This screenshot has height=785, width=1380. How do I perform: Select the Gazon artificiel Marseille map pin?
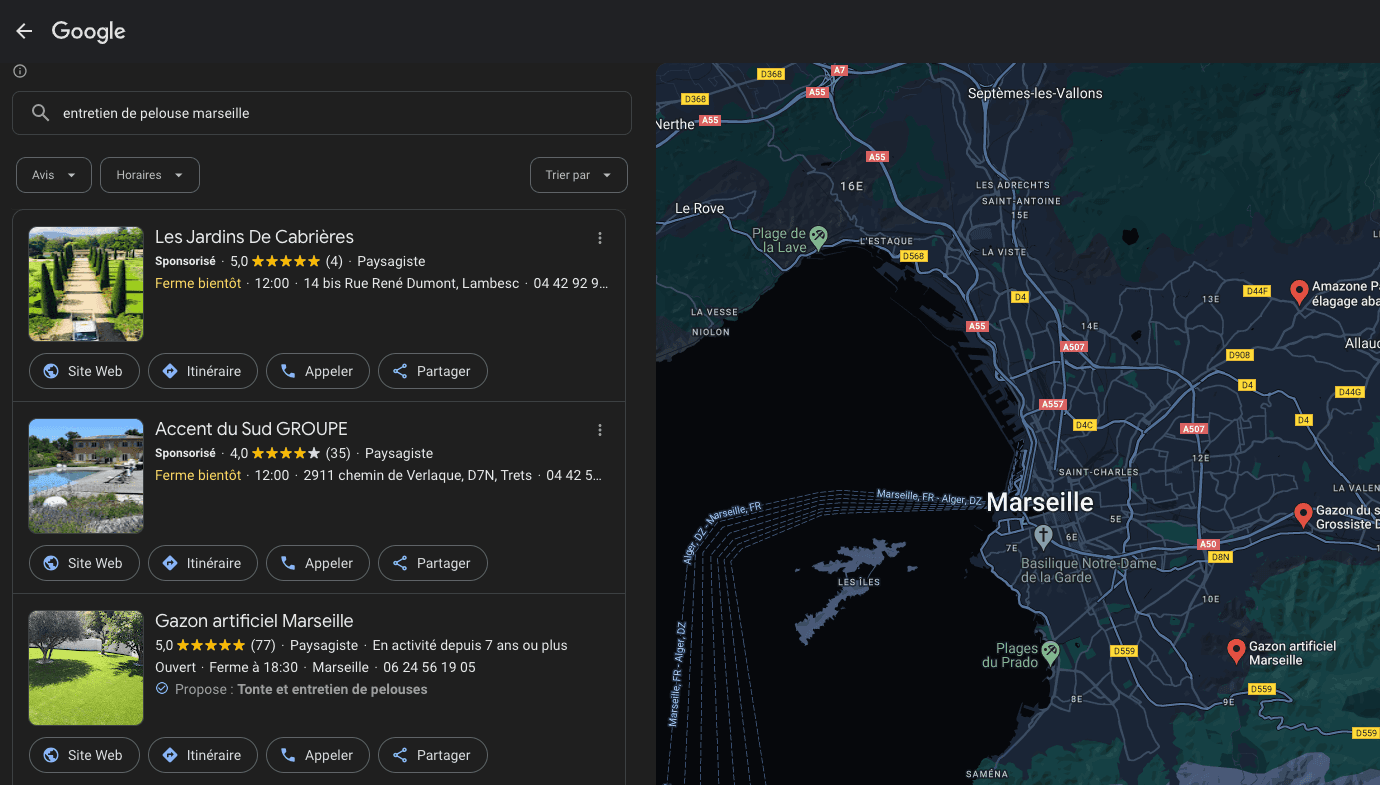pyautogui.click(x=1236, y=651)
